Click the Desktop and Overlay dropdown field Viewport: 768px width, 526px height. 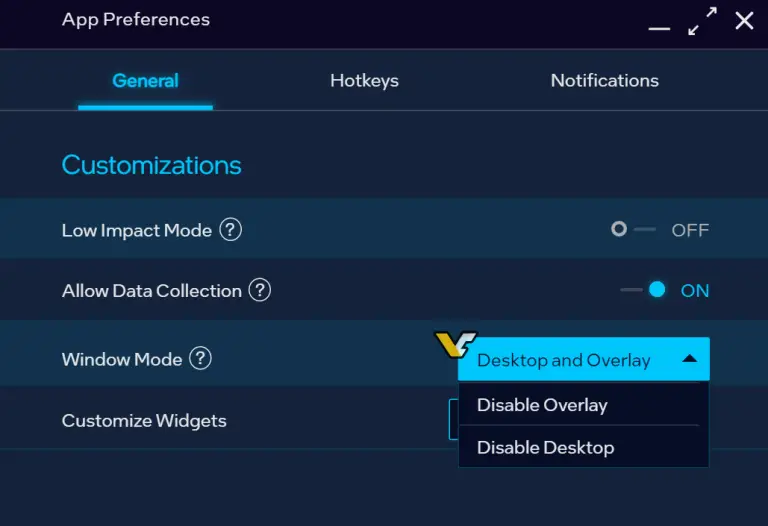click(x=565, y=360)
